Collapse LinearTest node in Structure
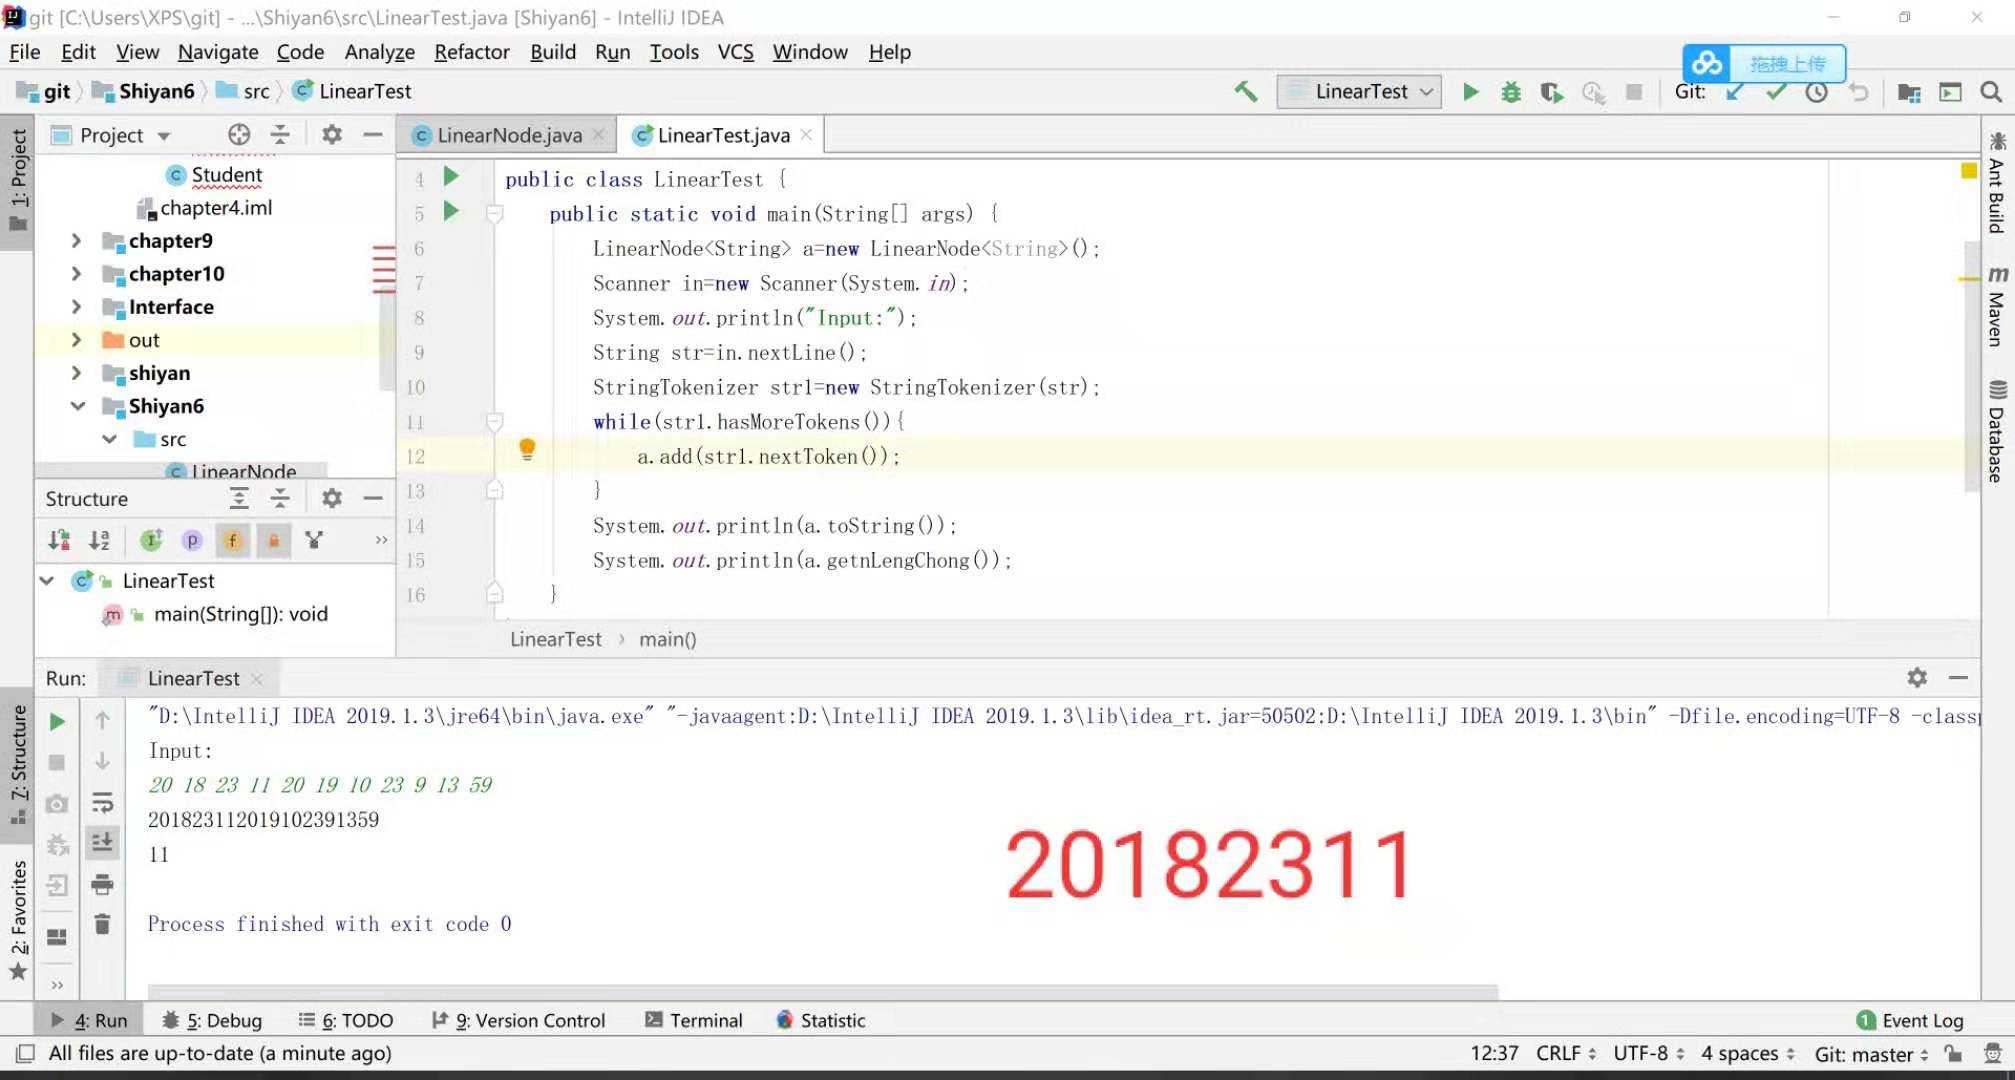Screen dimensions: 2015x1080 [x=46, y=580]
